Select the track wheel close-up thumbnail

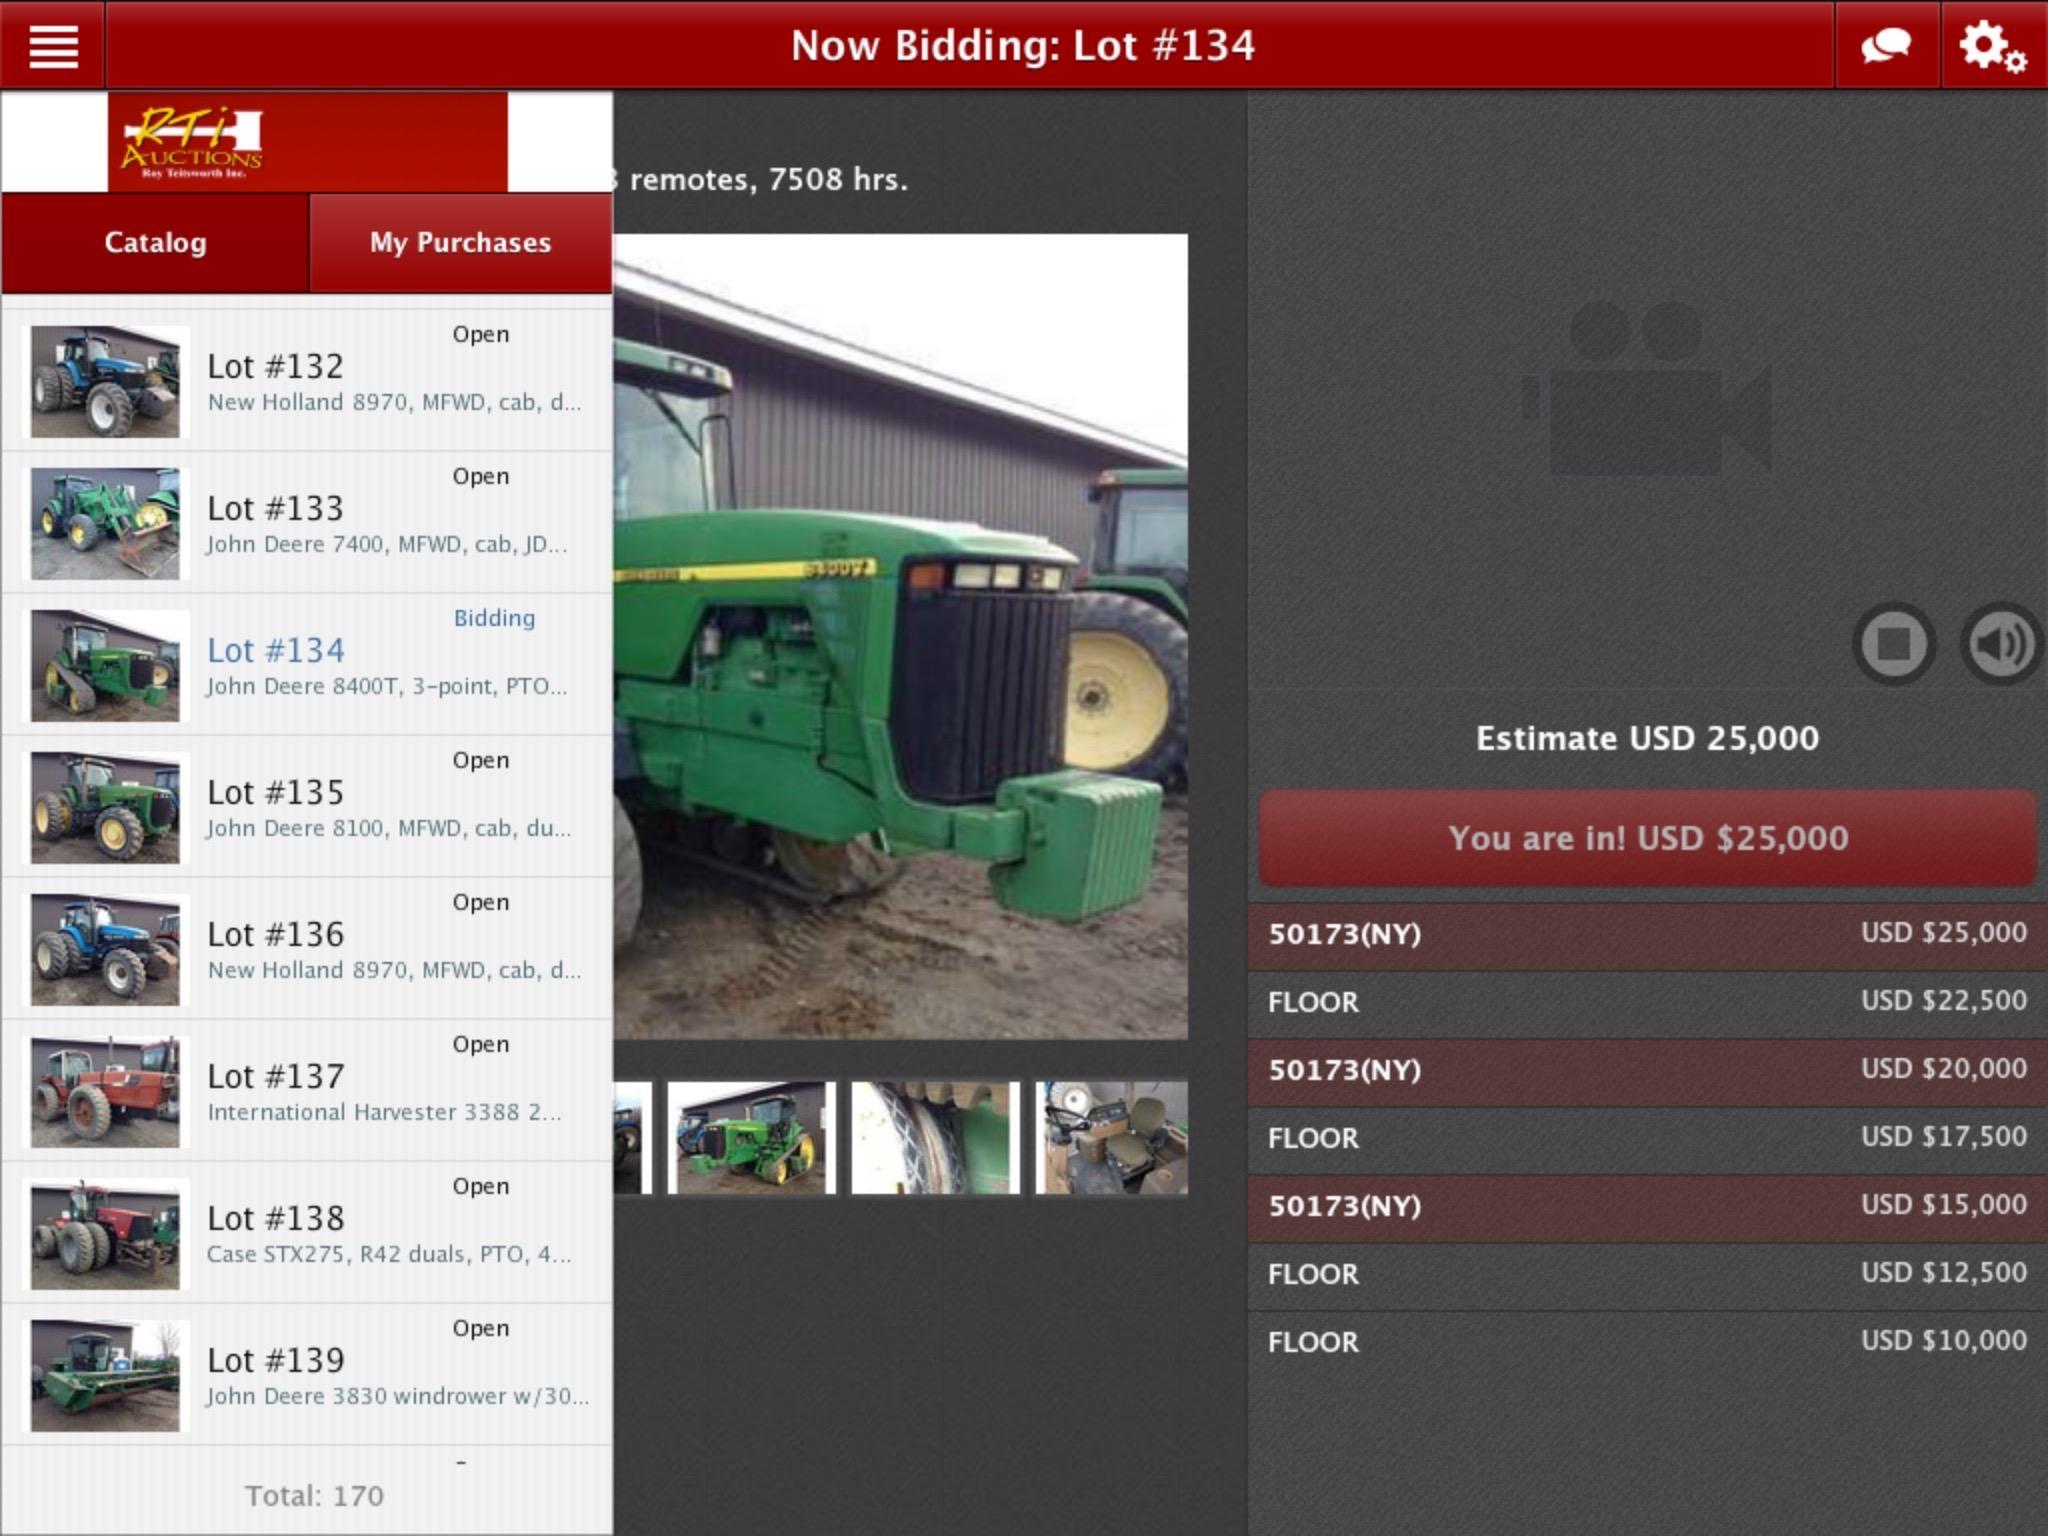pos(935,1138)
